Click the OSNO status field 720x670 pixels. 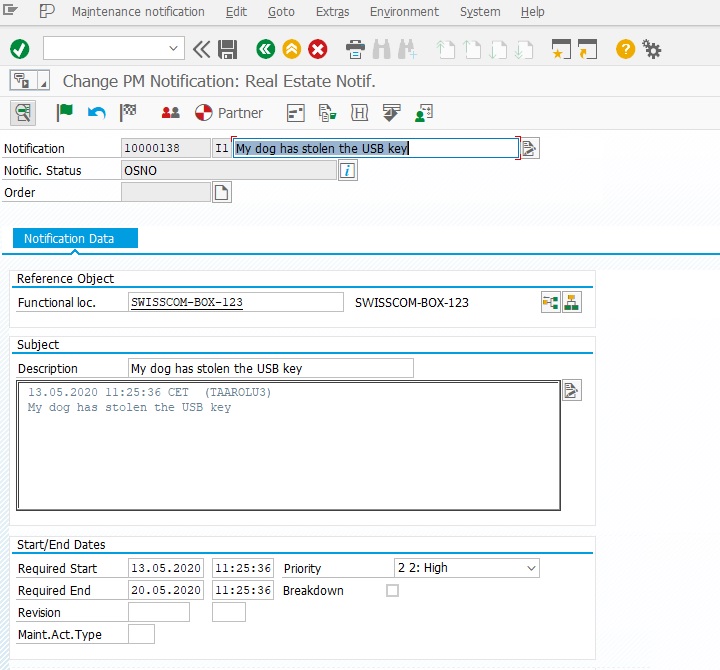click(x=229, y=170)
